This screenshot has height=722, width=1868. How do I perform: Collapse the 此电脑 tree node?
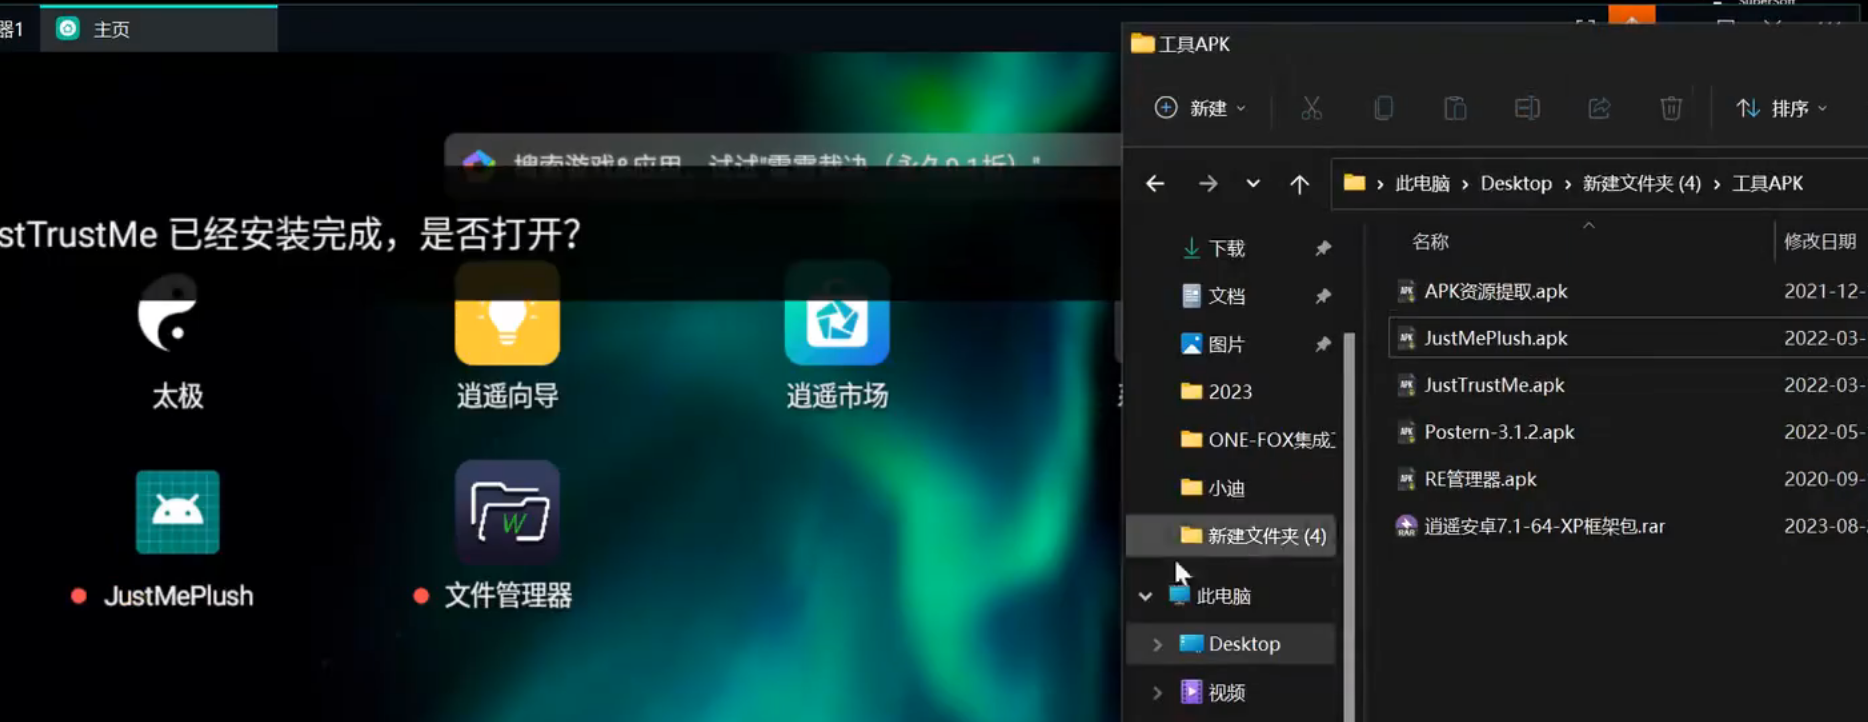[x=1145, y=596]
